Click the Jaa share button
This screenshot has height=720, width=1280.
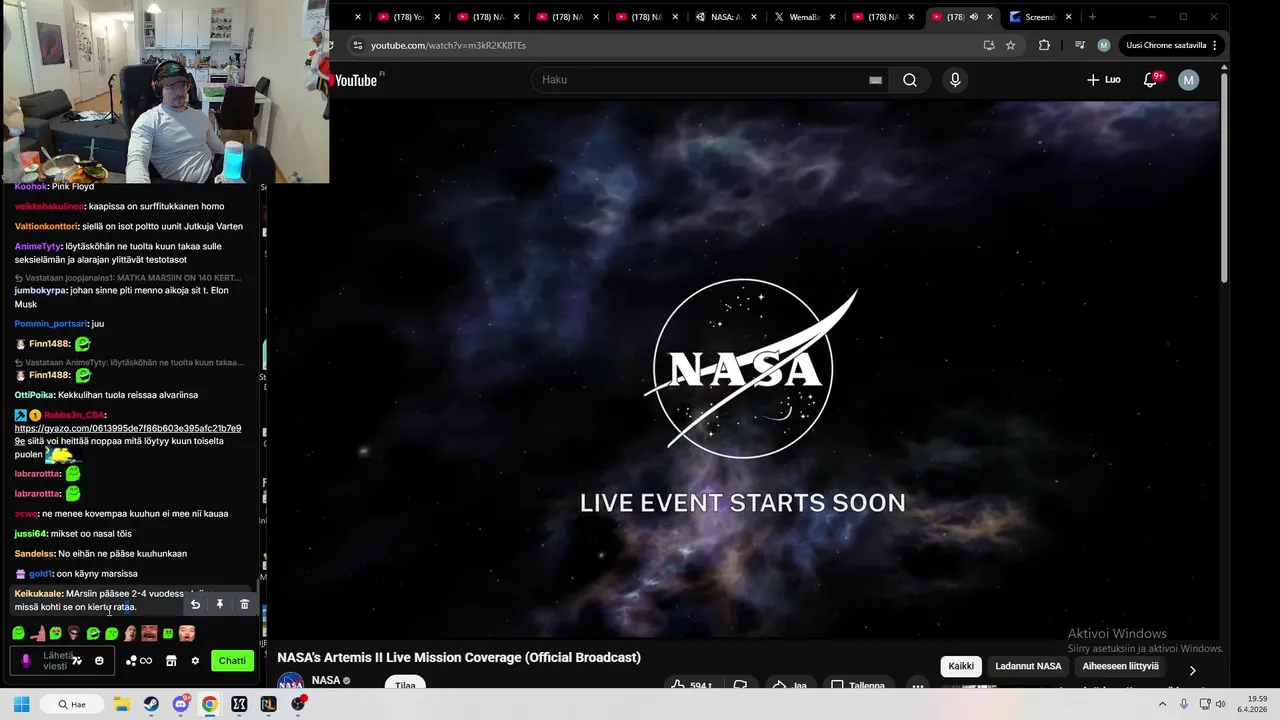[789, 685]
